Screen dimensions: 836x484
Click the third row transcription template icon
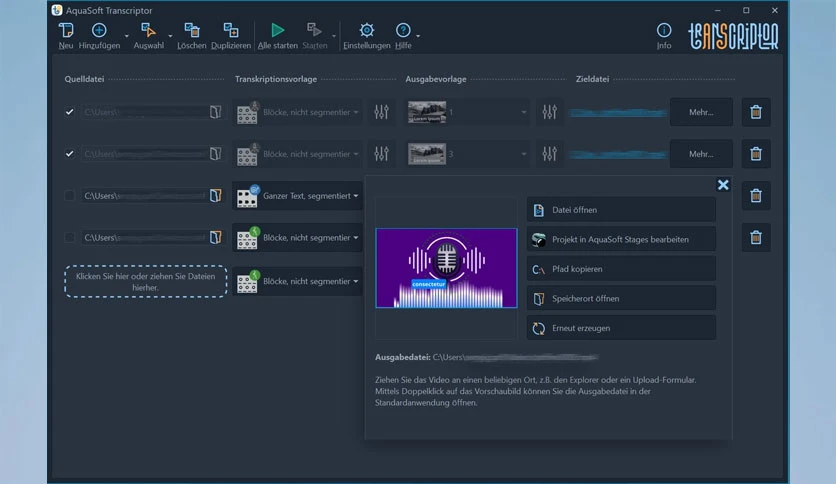pyautogui.click(x=247, y=196)
